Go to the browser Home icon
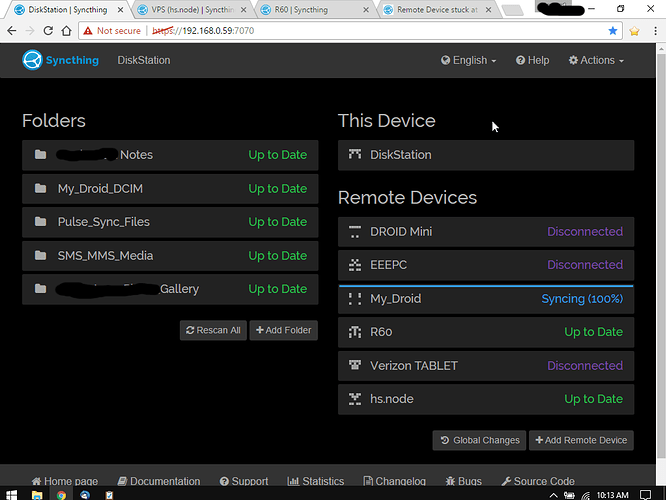The width and height of the screenshot is (666, 500). [66, 31]
